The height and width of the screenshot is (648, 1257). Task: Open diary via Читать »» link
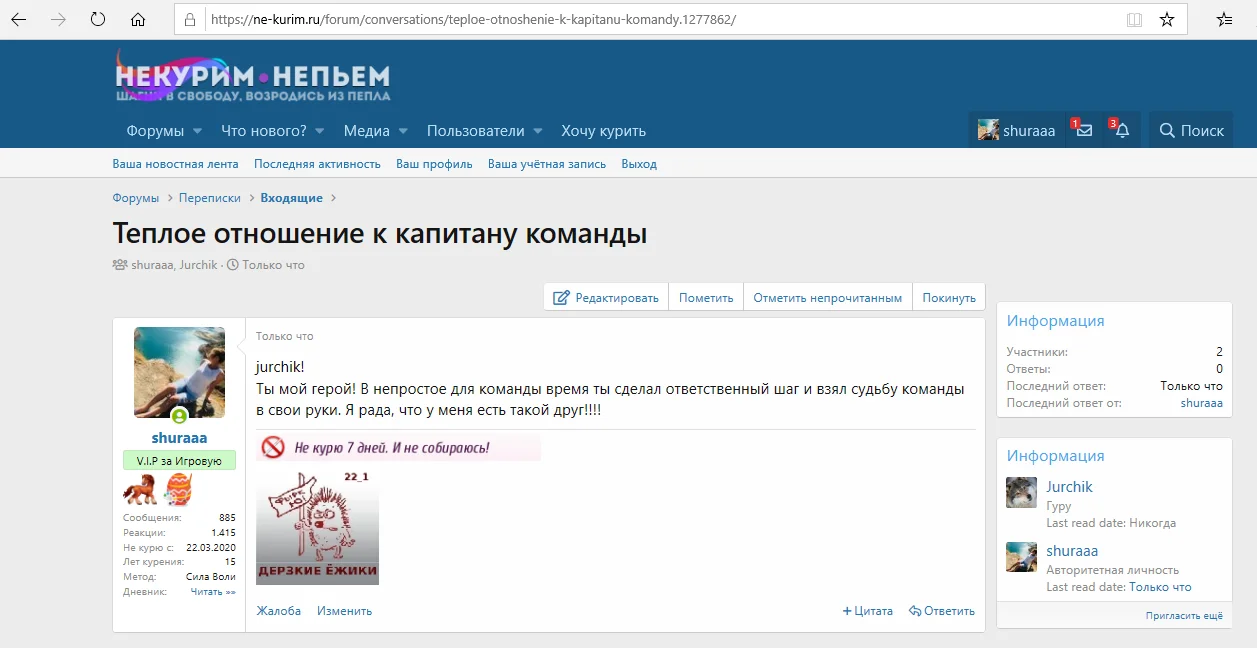tap(213, 592)
